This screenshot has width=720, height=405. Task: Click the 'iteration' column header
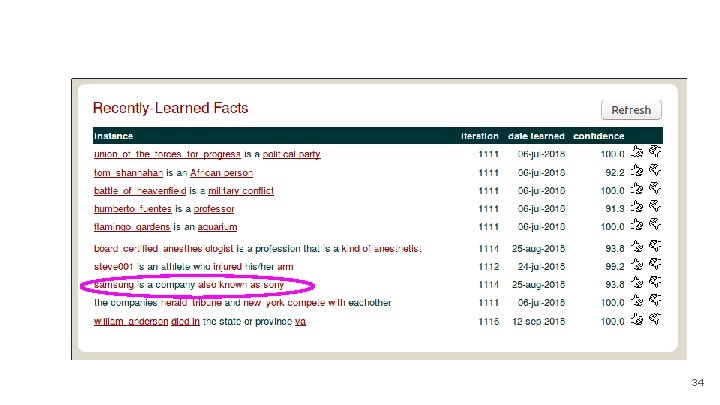pos(480,136)
